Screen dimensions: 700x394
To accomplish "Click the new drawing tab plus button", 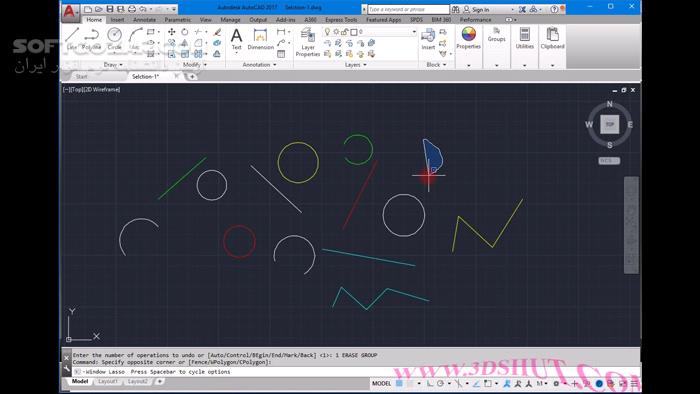I will 192,76.
